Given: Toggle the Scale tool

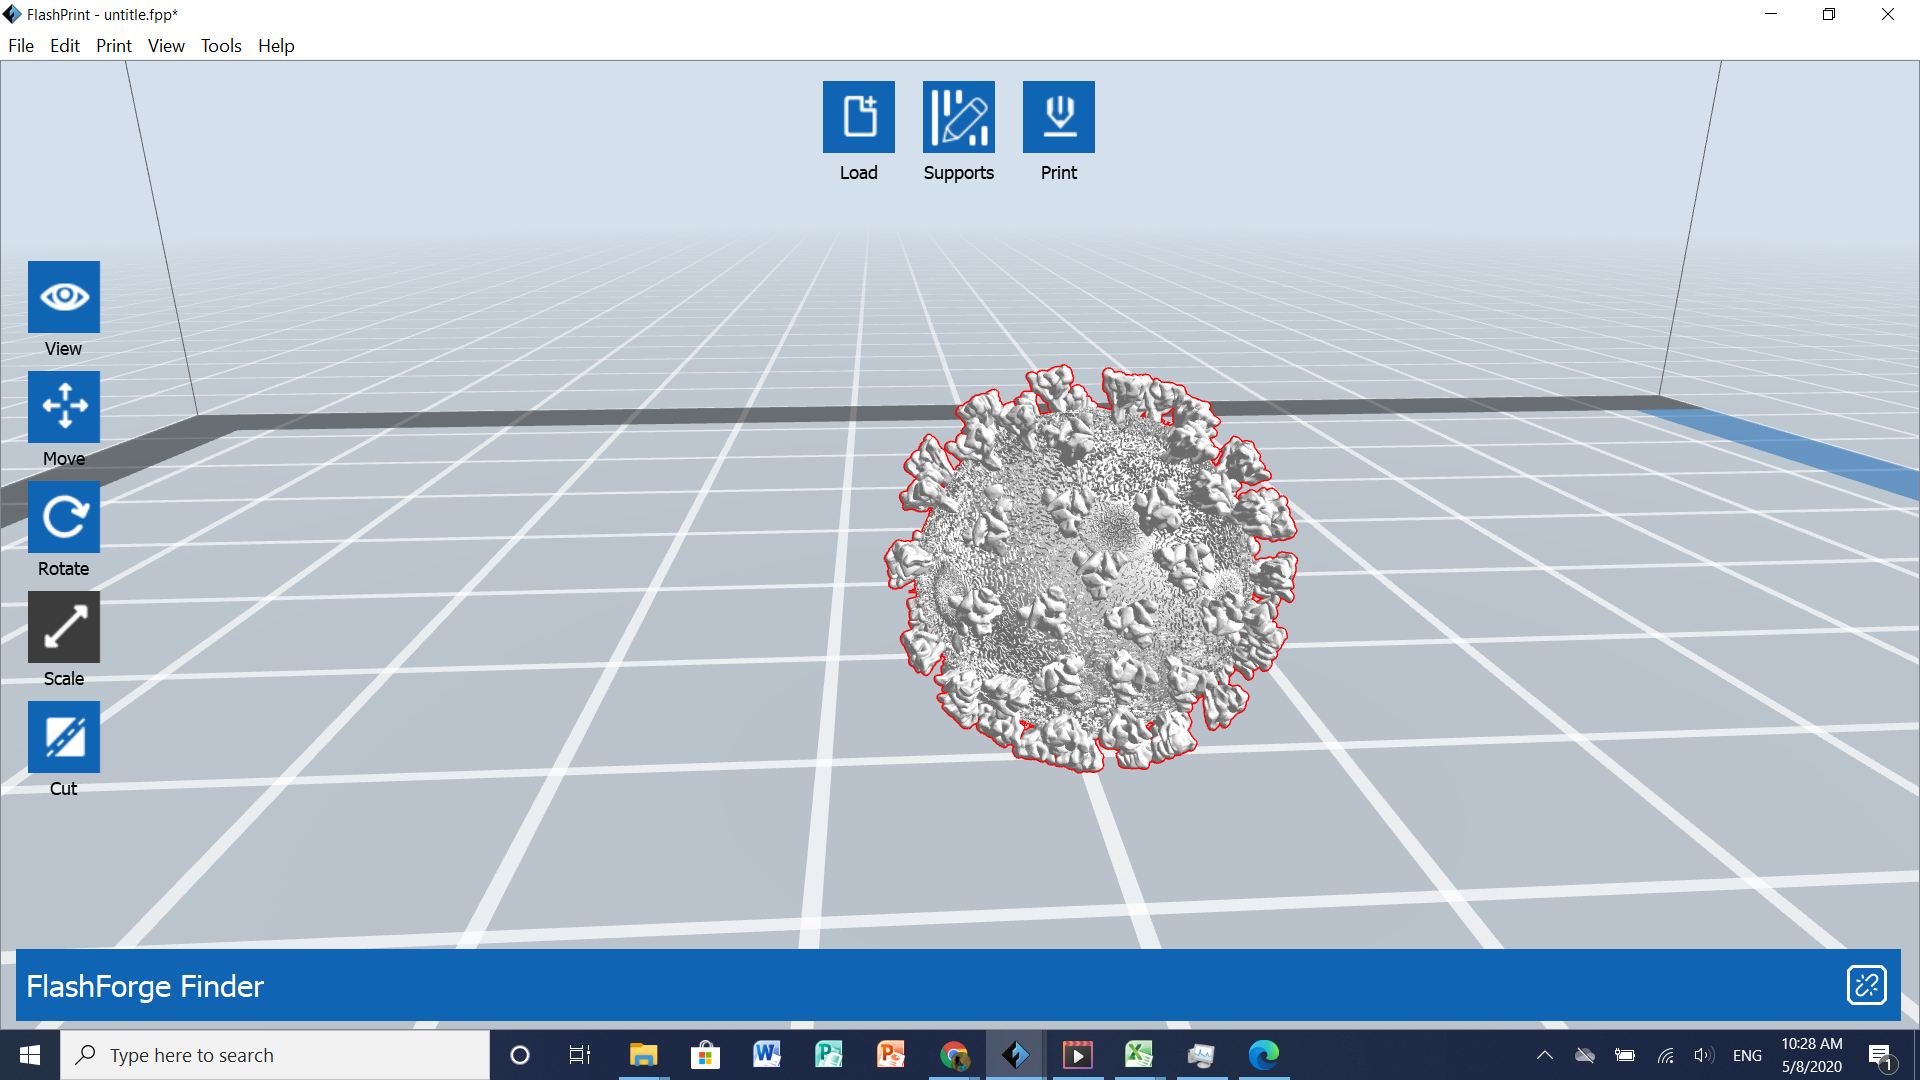Looking at the screenshot, I should tap(64, 627).
